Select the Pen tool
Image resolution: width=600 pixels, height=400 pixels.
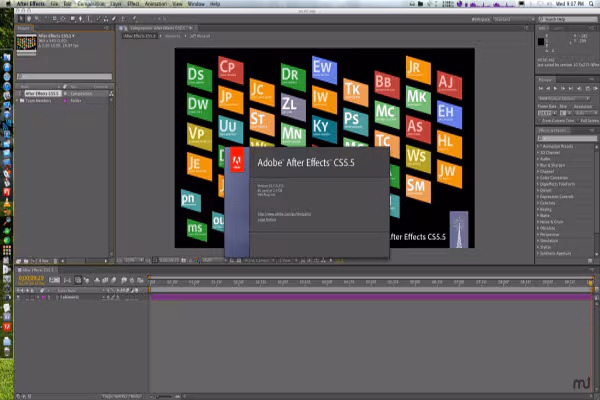[80, 19]
